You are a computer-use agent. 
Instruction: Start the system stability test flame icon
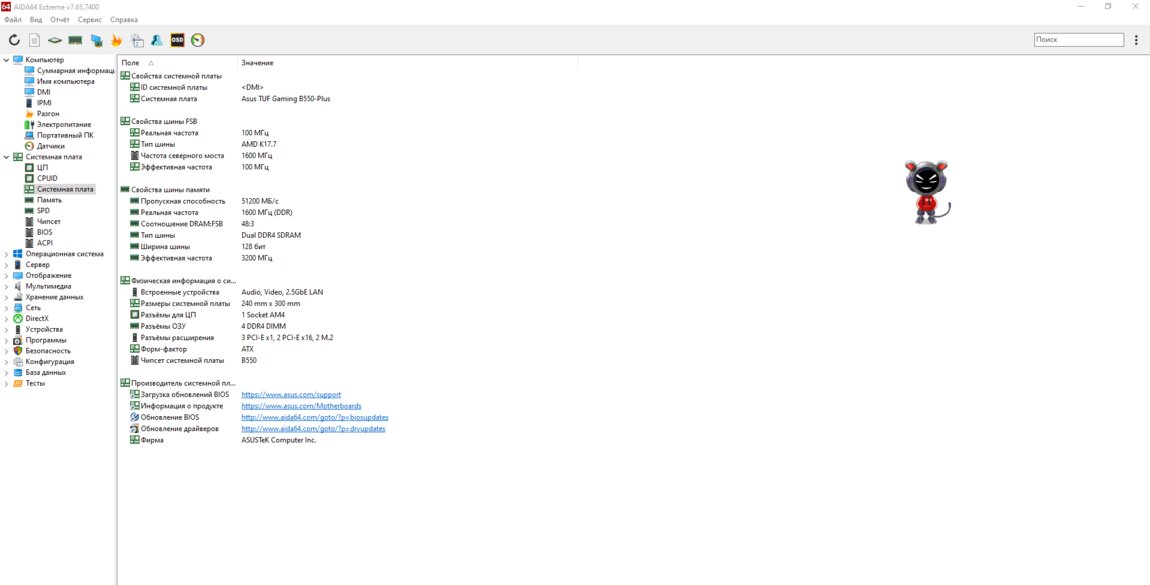(x=116, y=40)
